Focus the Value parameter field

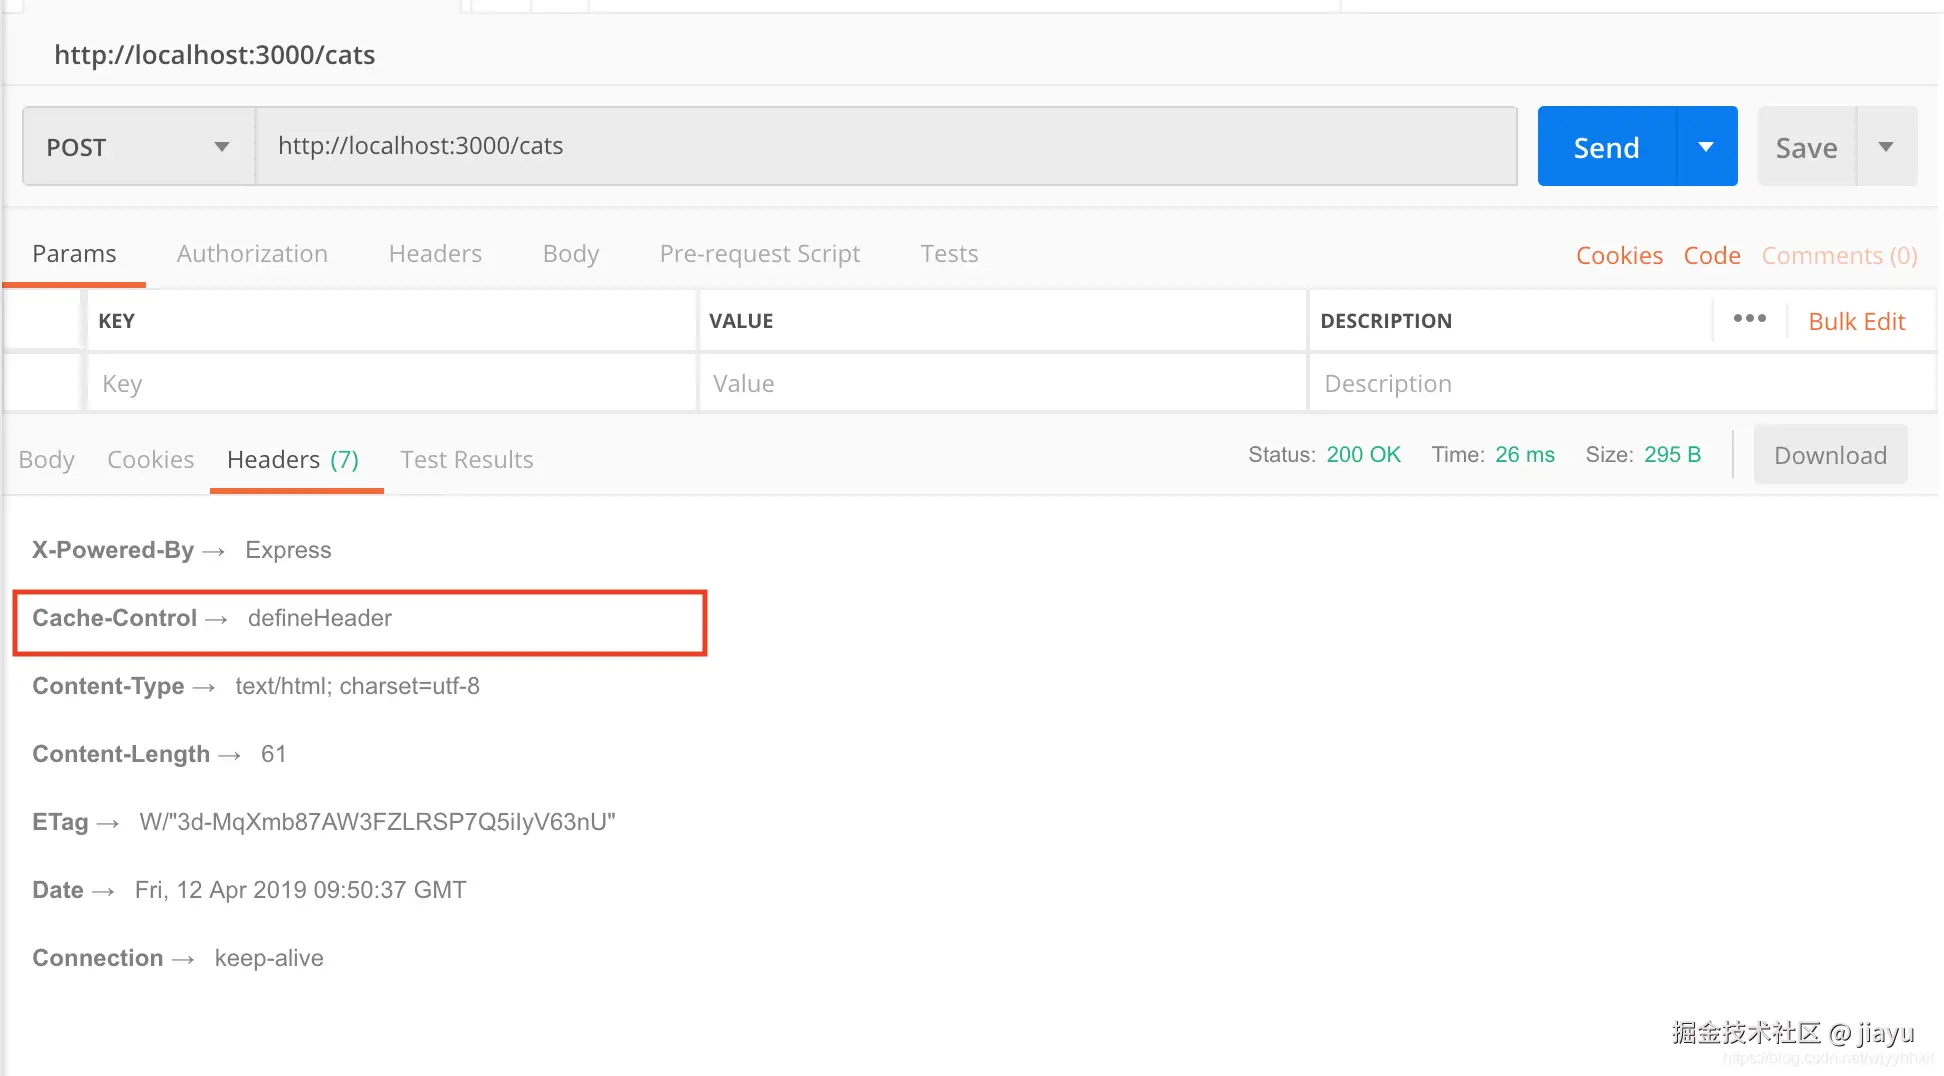point(1002,384)
